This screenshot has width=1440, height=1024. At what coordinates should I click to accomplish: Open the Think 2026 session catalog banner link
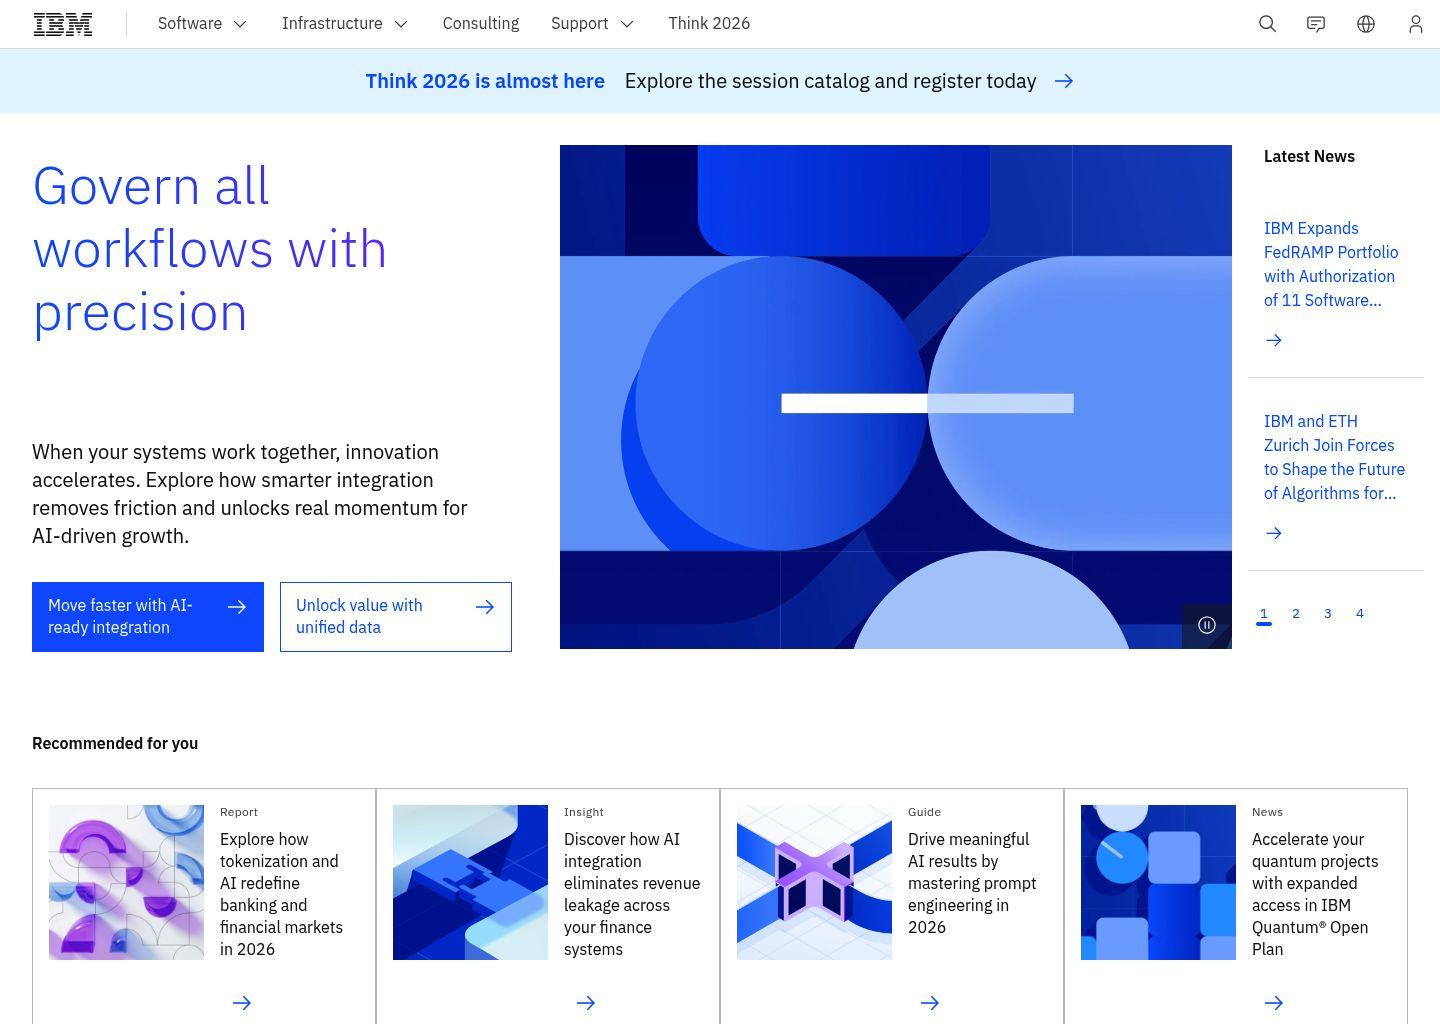pyautogui.click(x=830, y=81)
